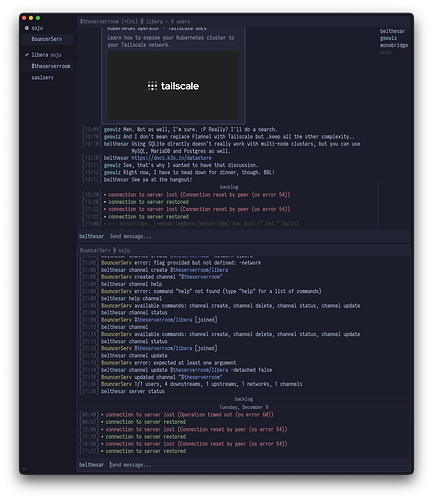
Task: Click geewiz nick on the 13:09 message
Action: tap(112, 129)
